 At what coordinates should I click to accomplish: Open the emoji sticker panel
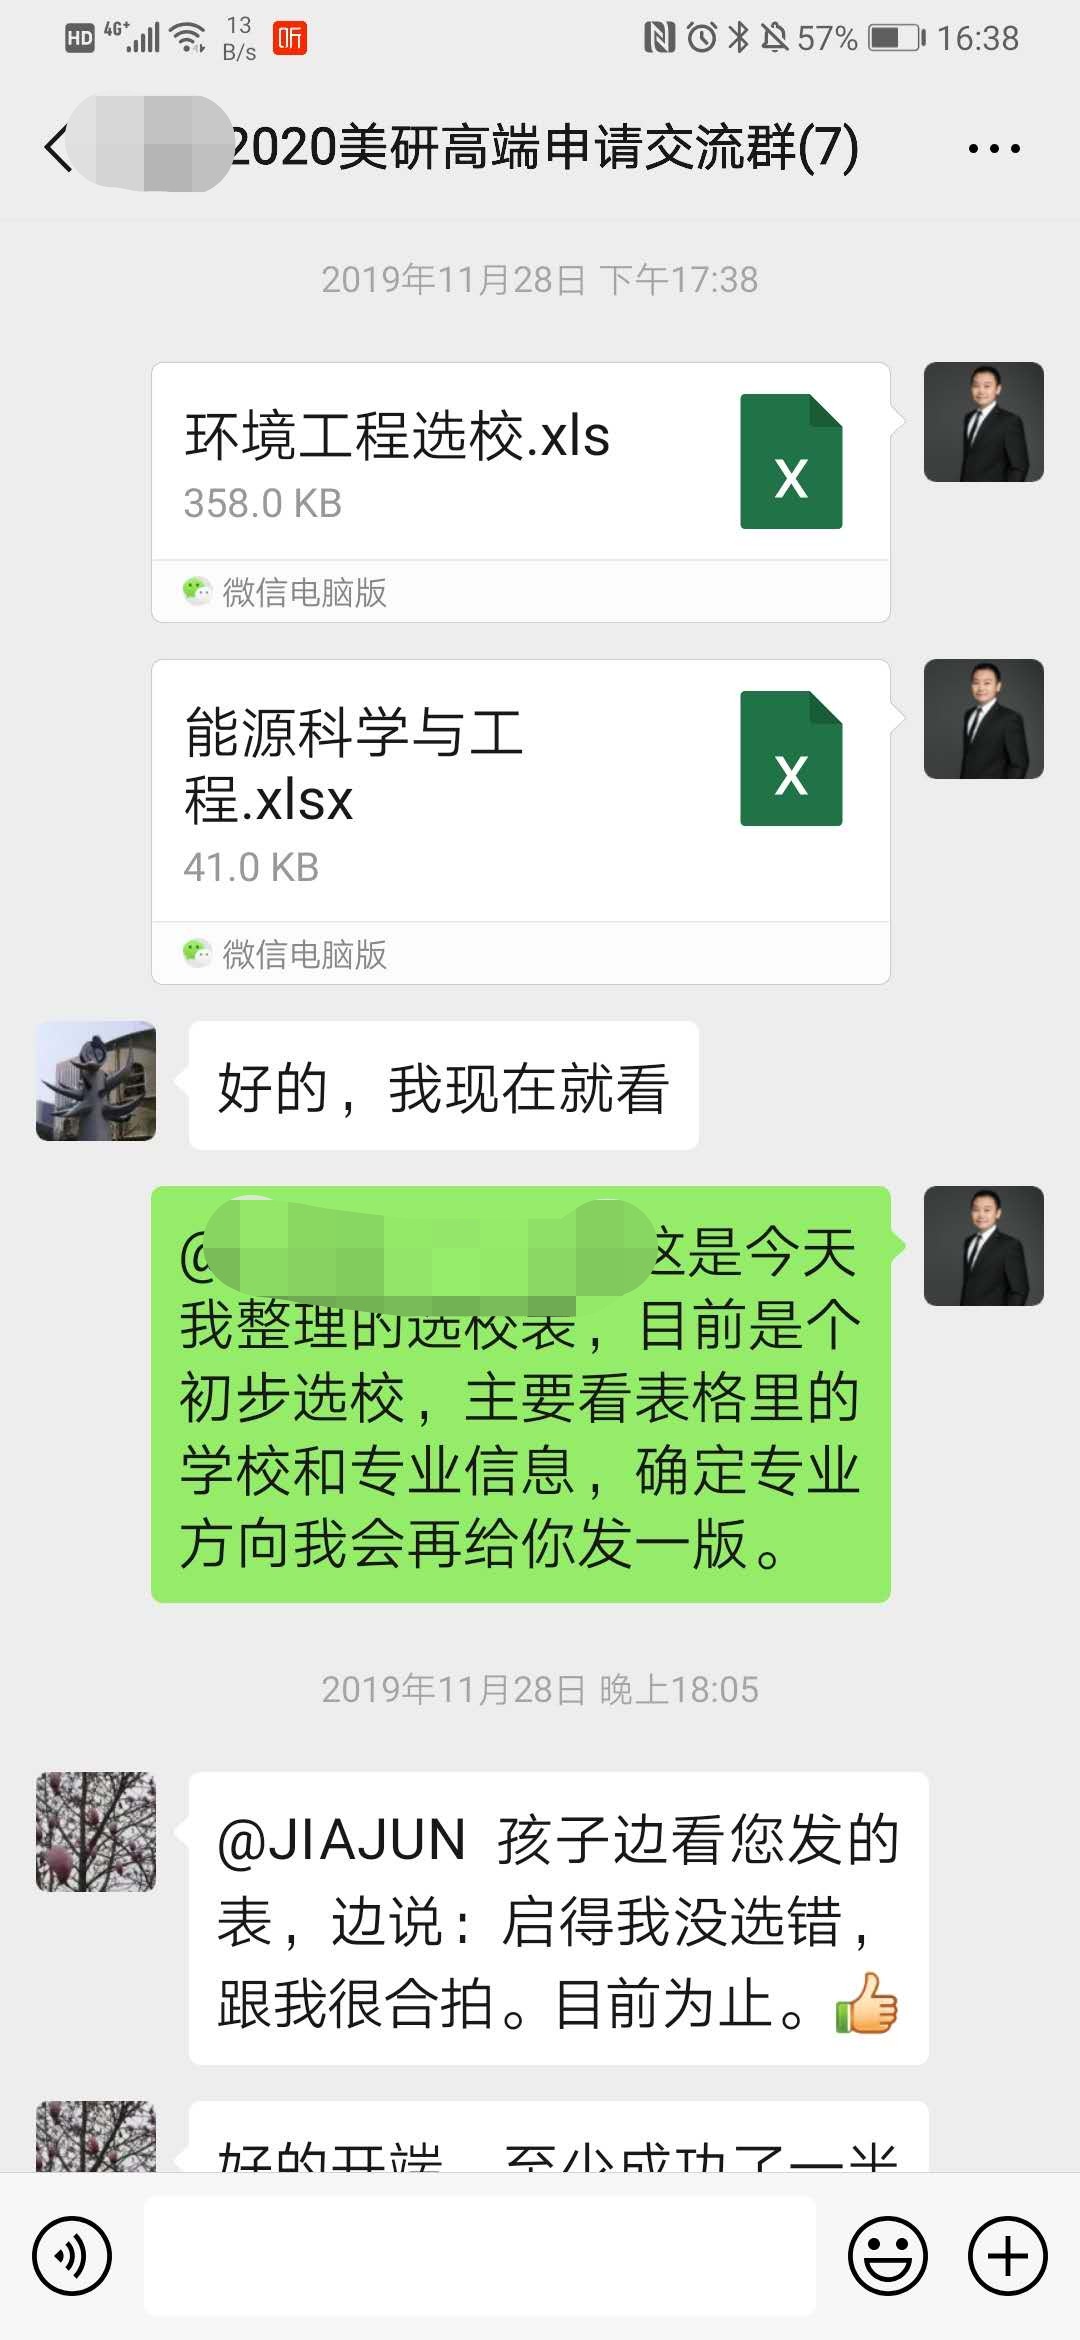887,2256
